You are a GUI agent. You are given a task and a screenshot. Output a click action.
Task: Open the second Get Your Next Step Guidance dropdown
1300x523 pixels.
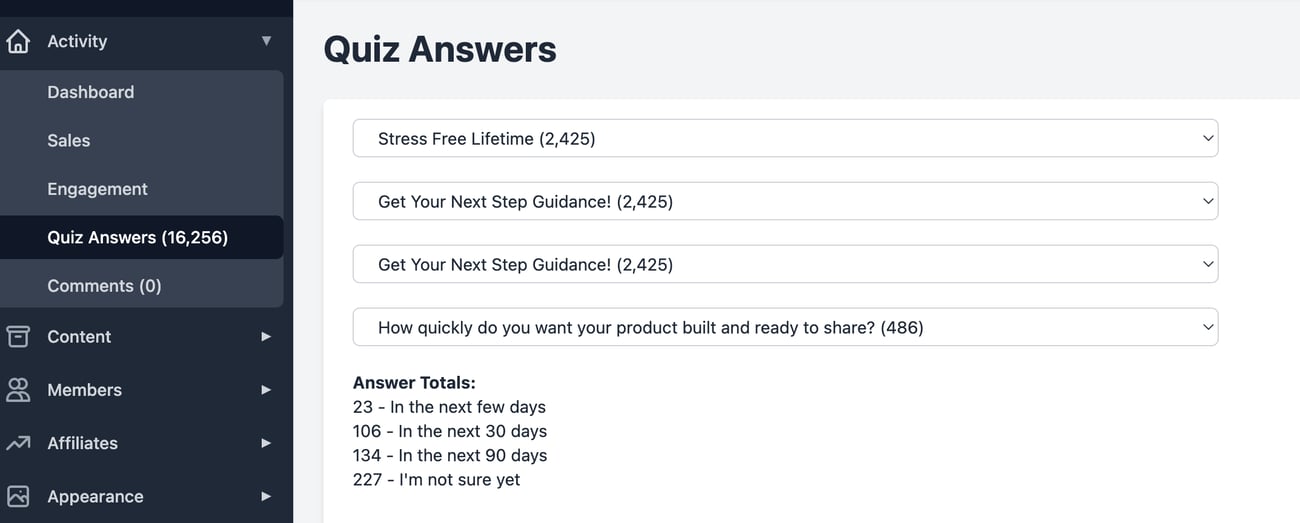pyautogui.click(x=785, y=265)
